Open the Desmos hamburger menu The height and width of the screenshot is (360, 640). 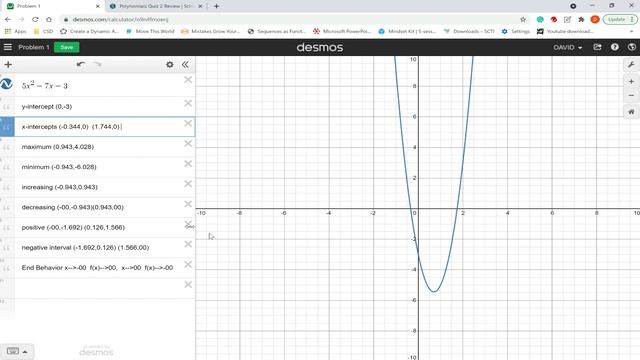point(8,47)
